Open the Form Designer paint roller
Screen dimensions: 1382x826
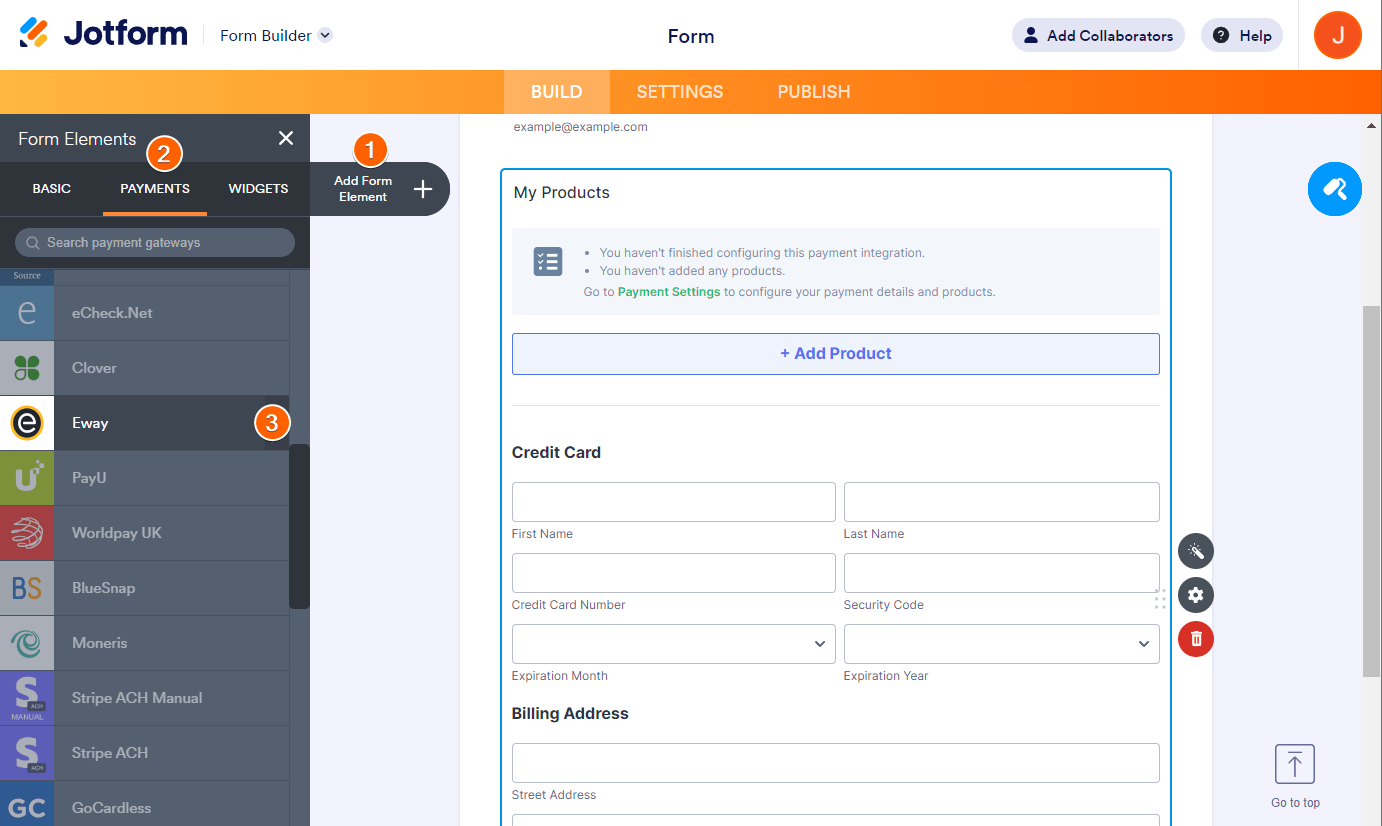click(1335, 189)
